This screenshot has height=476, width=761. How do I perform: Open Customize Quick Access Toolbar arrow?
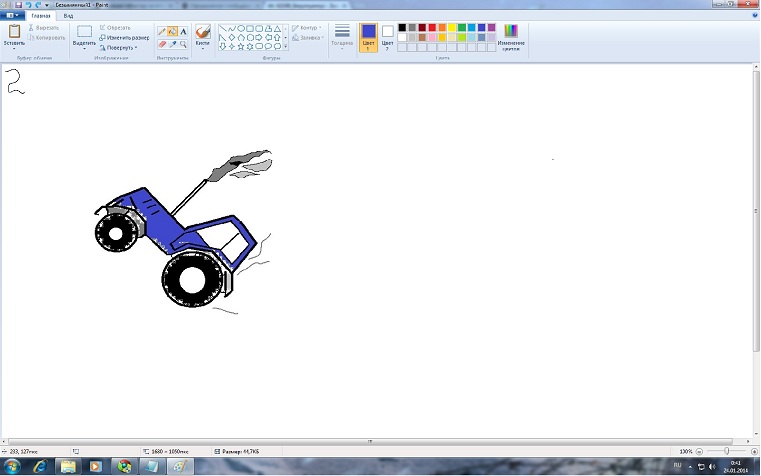pos(47,5)
